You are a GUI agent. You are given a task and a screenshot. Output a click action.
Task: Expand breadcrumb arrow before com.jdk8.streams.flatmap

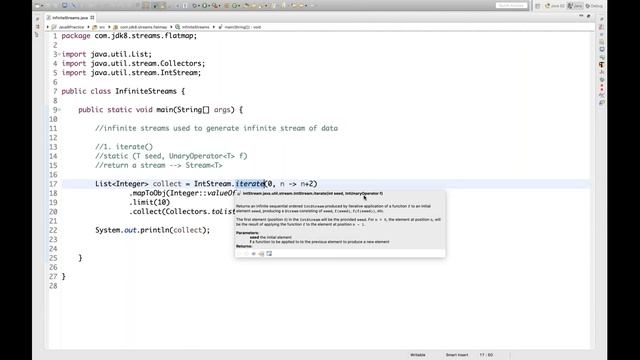pos(109,27)
